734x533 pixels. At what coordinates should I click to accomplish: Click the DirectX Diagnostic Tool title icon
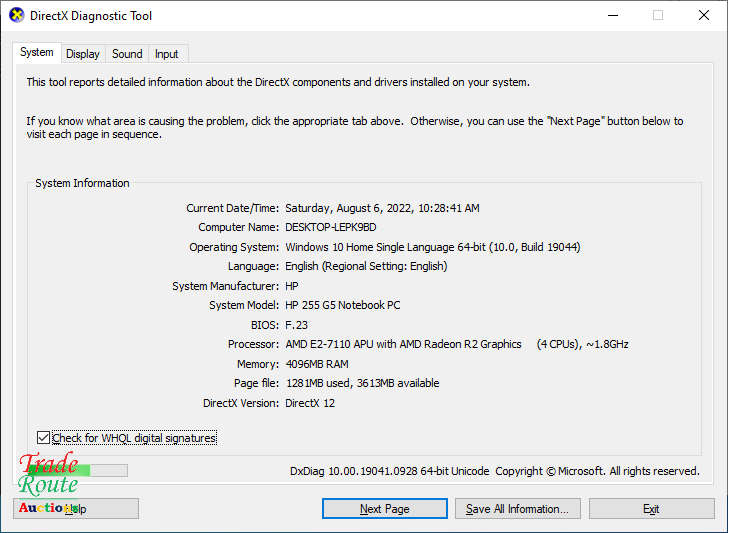tap(16, 15)
